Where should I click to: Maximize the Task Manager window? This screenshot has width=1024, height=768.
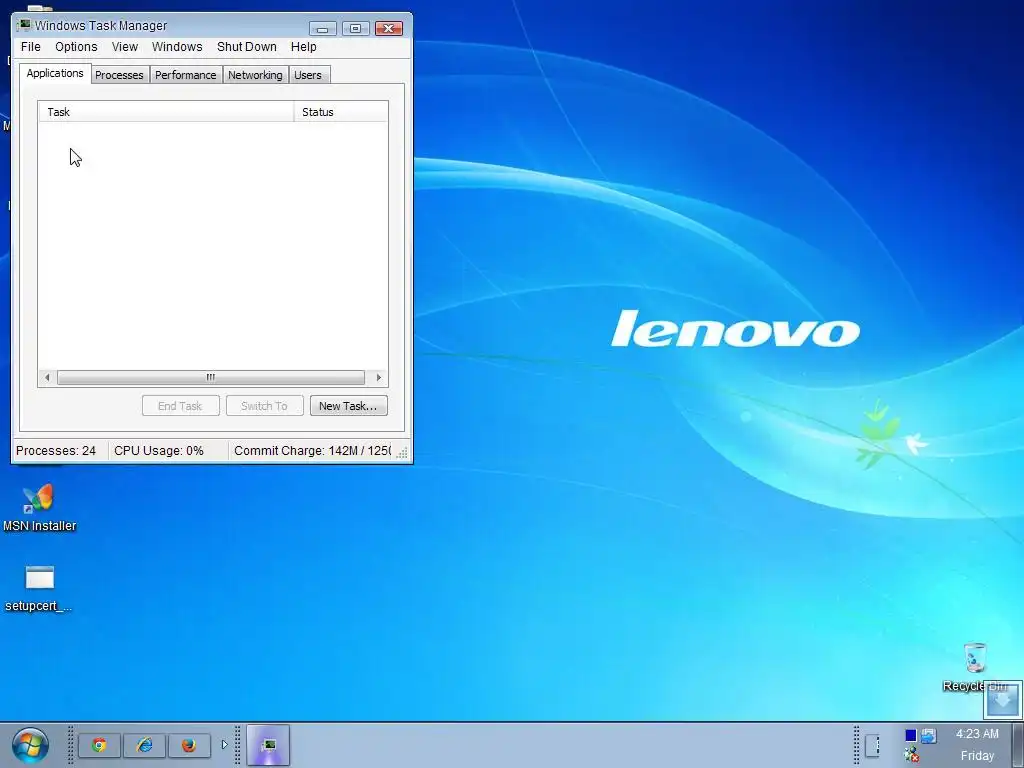[356, 28]
